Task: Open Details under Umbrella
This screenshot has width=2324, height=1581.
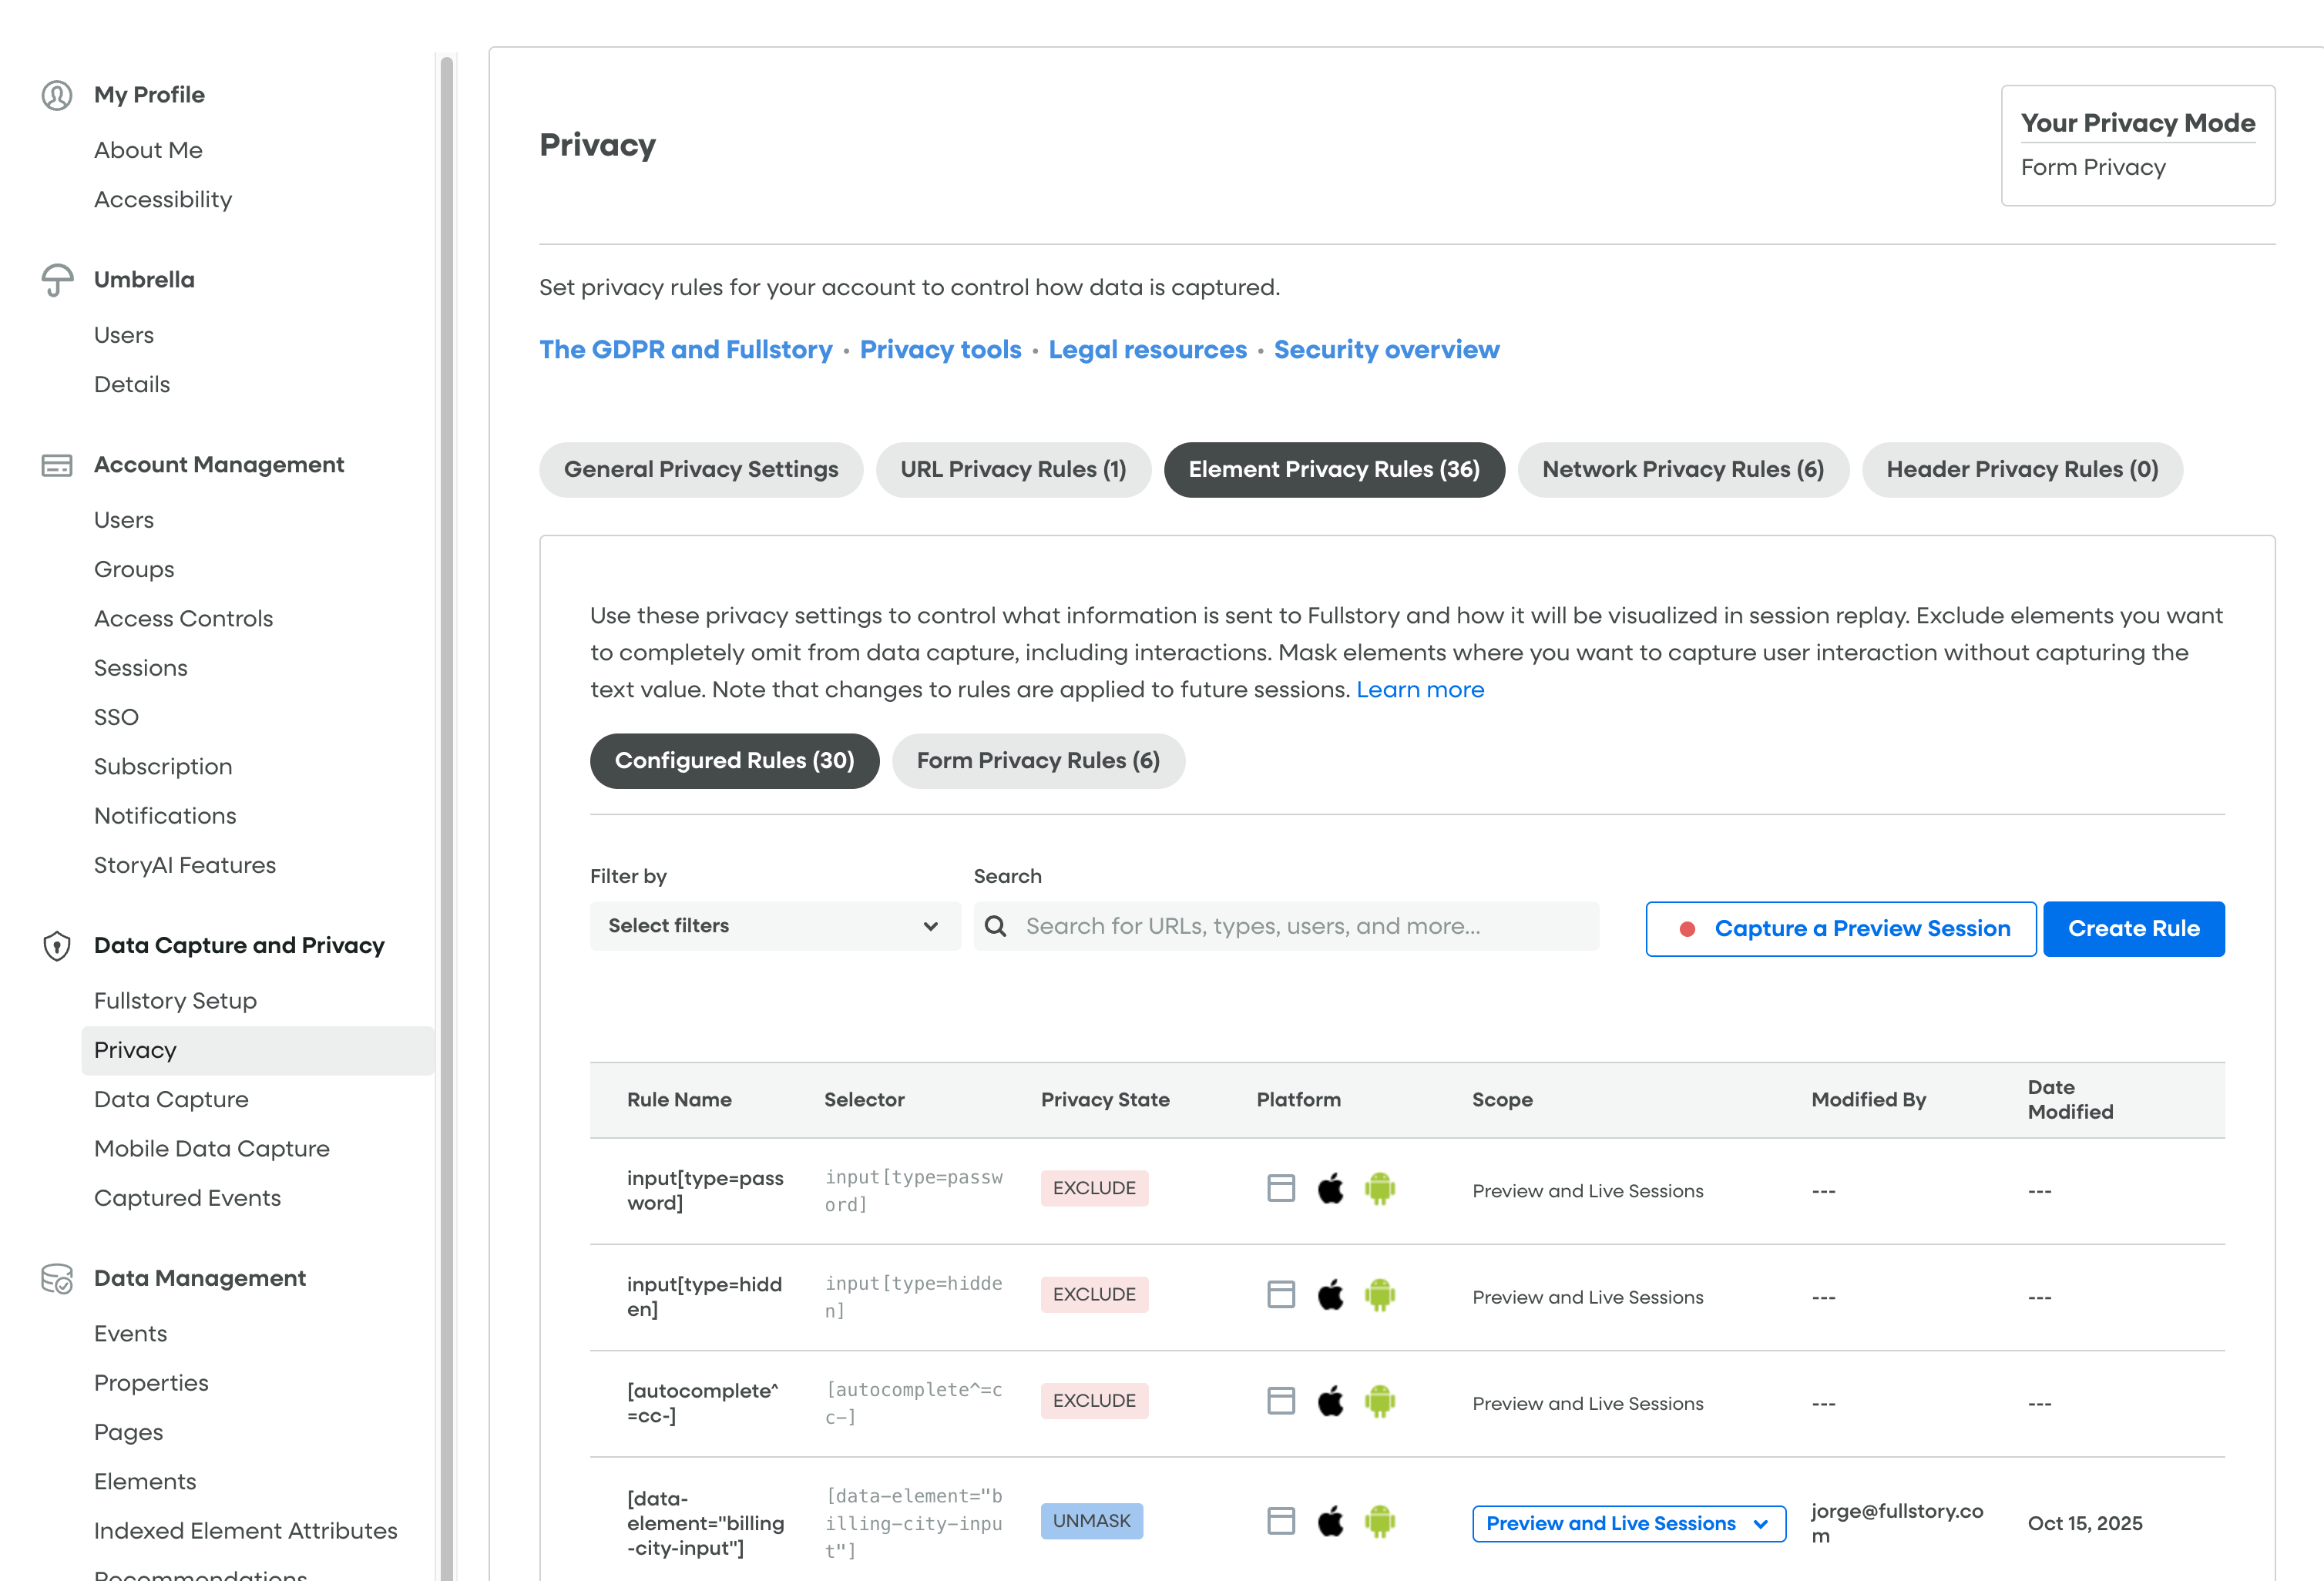Action: pyautogui.click(x=132, y=385)
